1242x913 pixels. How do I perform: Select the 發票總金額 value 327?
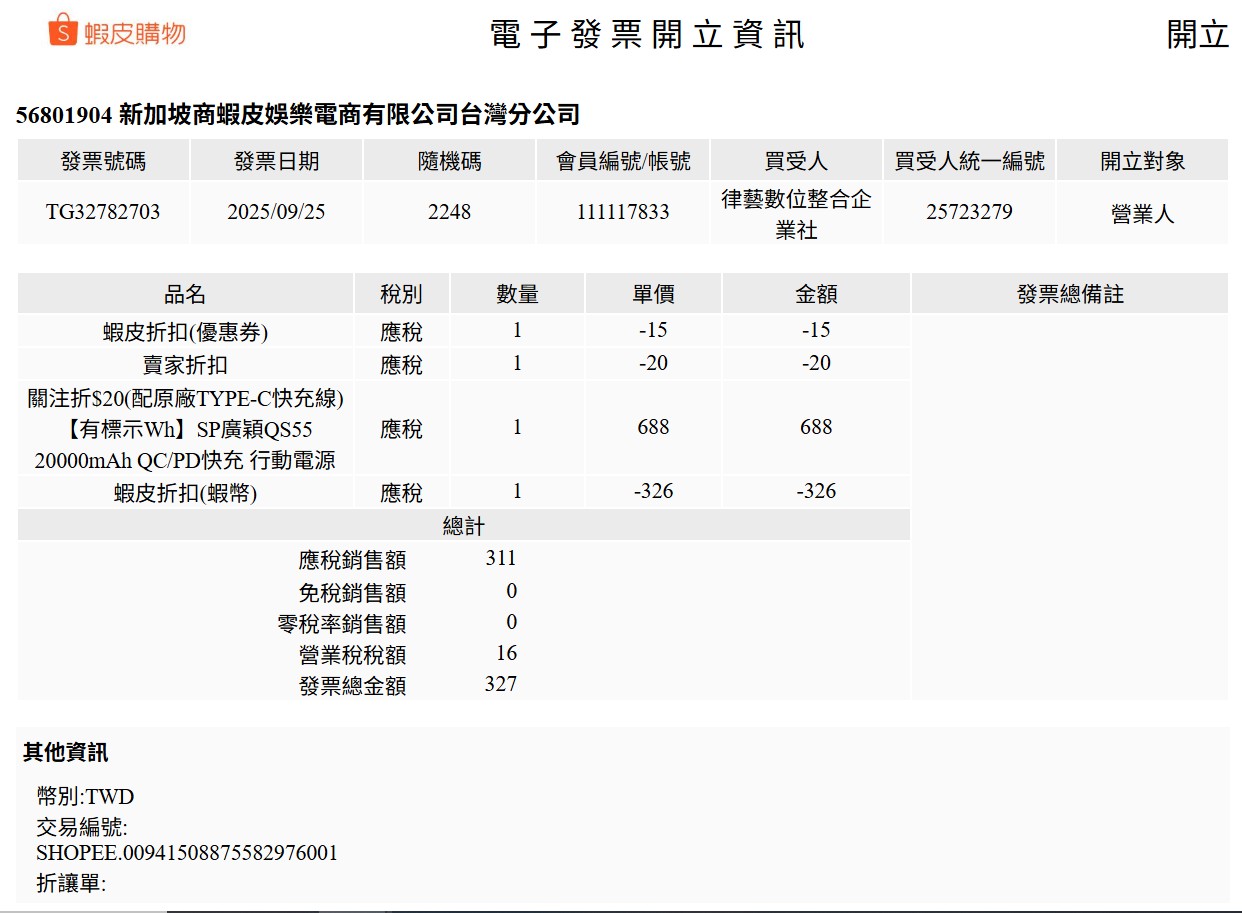pyautogui.click(x=501, y=684)
